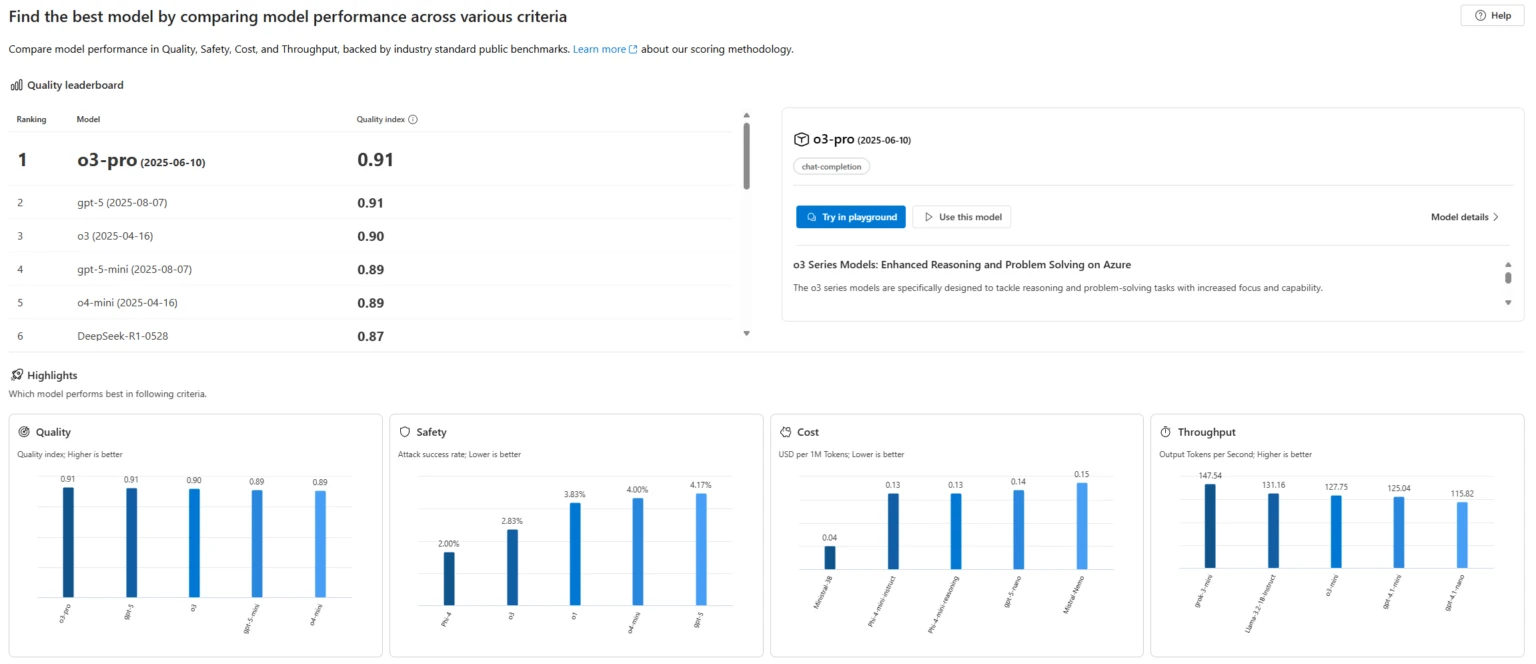Click the chat-completion tag

(x=832, y=167)
